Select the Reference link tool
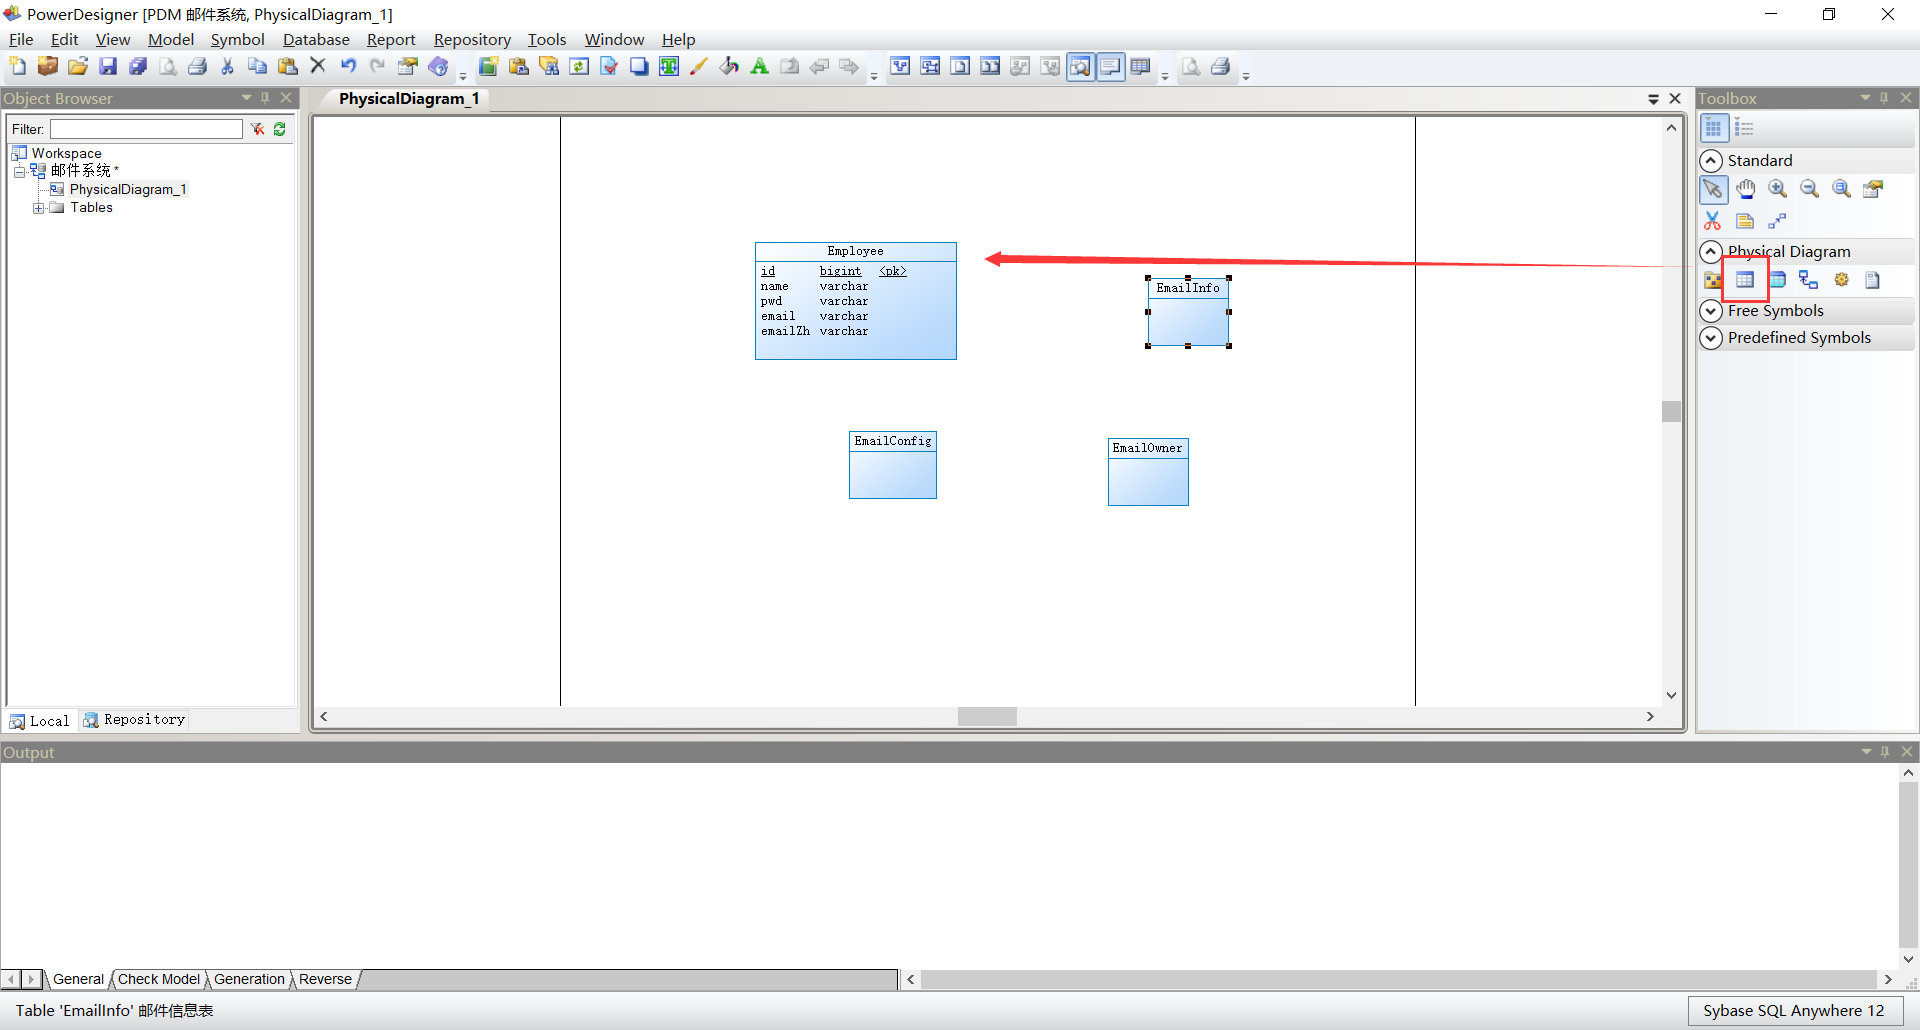Image resolution: width=1920 pixels, height=1030 pixels. click(x=1809, y=280)
